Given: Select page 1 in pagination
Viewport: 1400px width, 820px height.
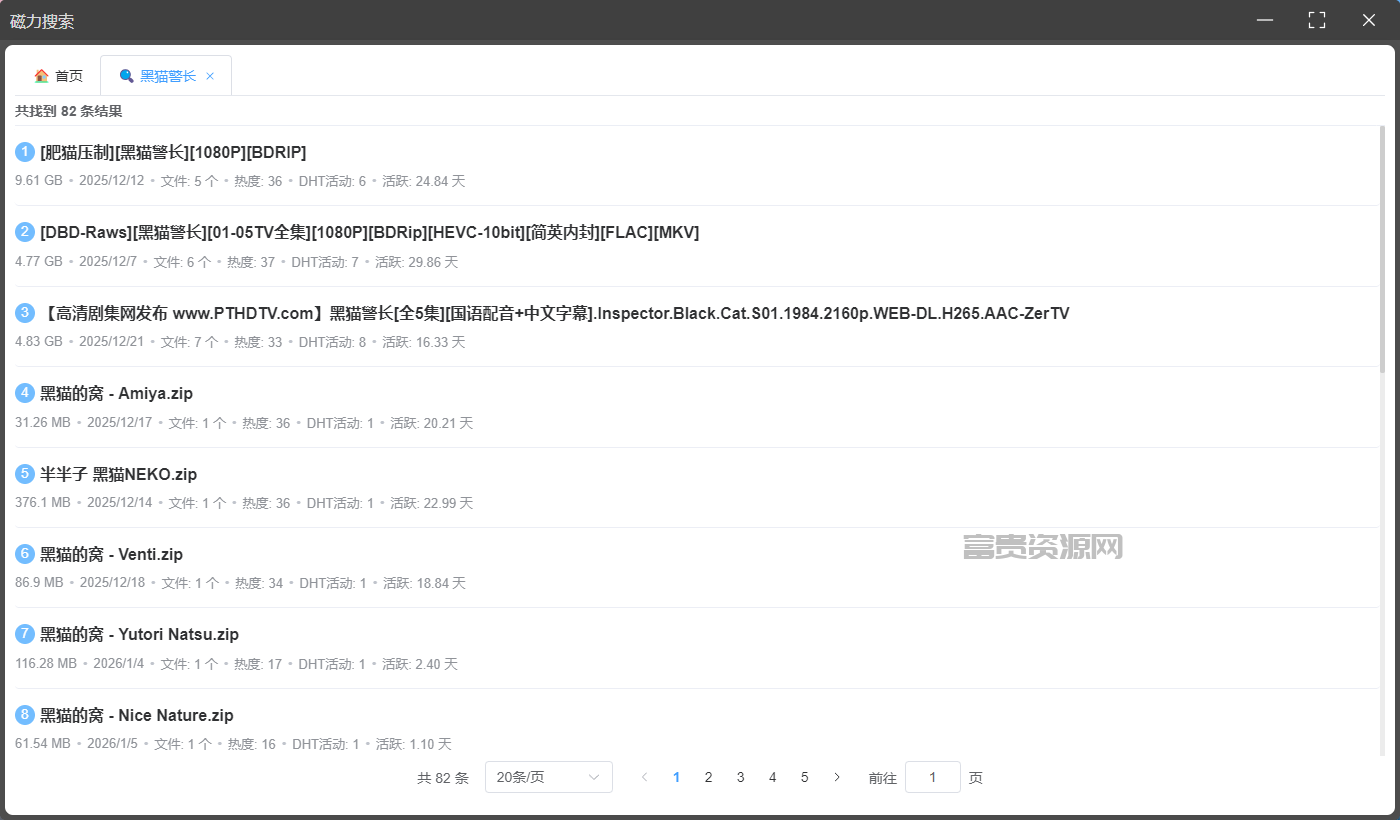Looking at the screenshot, I should coord(677,777).
